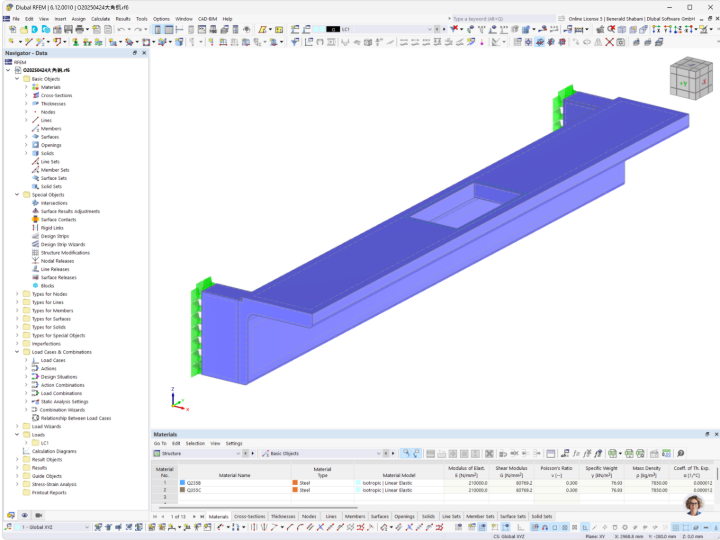720x540 pixels.
Task: Toggle the Tables panel view button
Action: (x=169, y=29)
